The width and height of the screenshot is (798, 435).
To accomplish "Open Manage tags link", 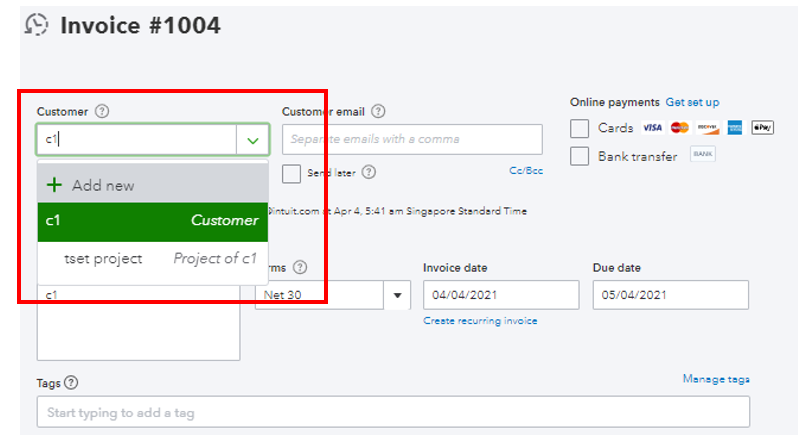I will 716,379.
